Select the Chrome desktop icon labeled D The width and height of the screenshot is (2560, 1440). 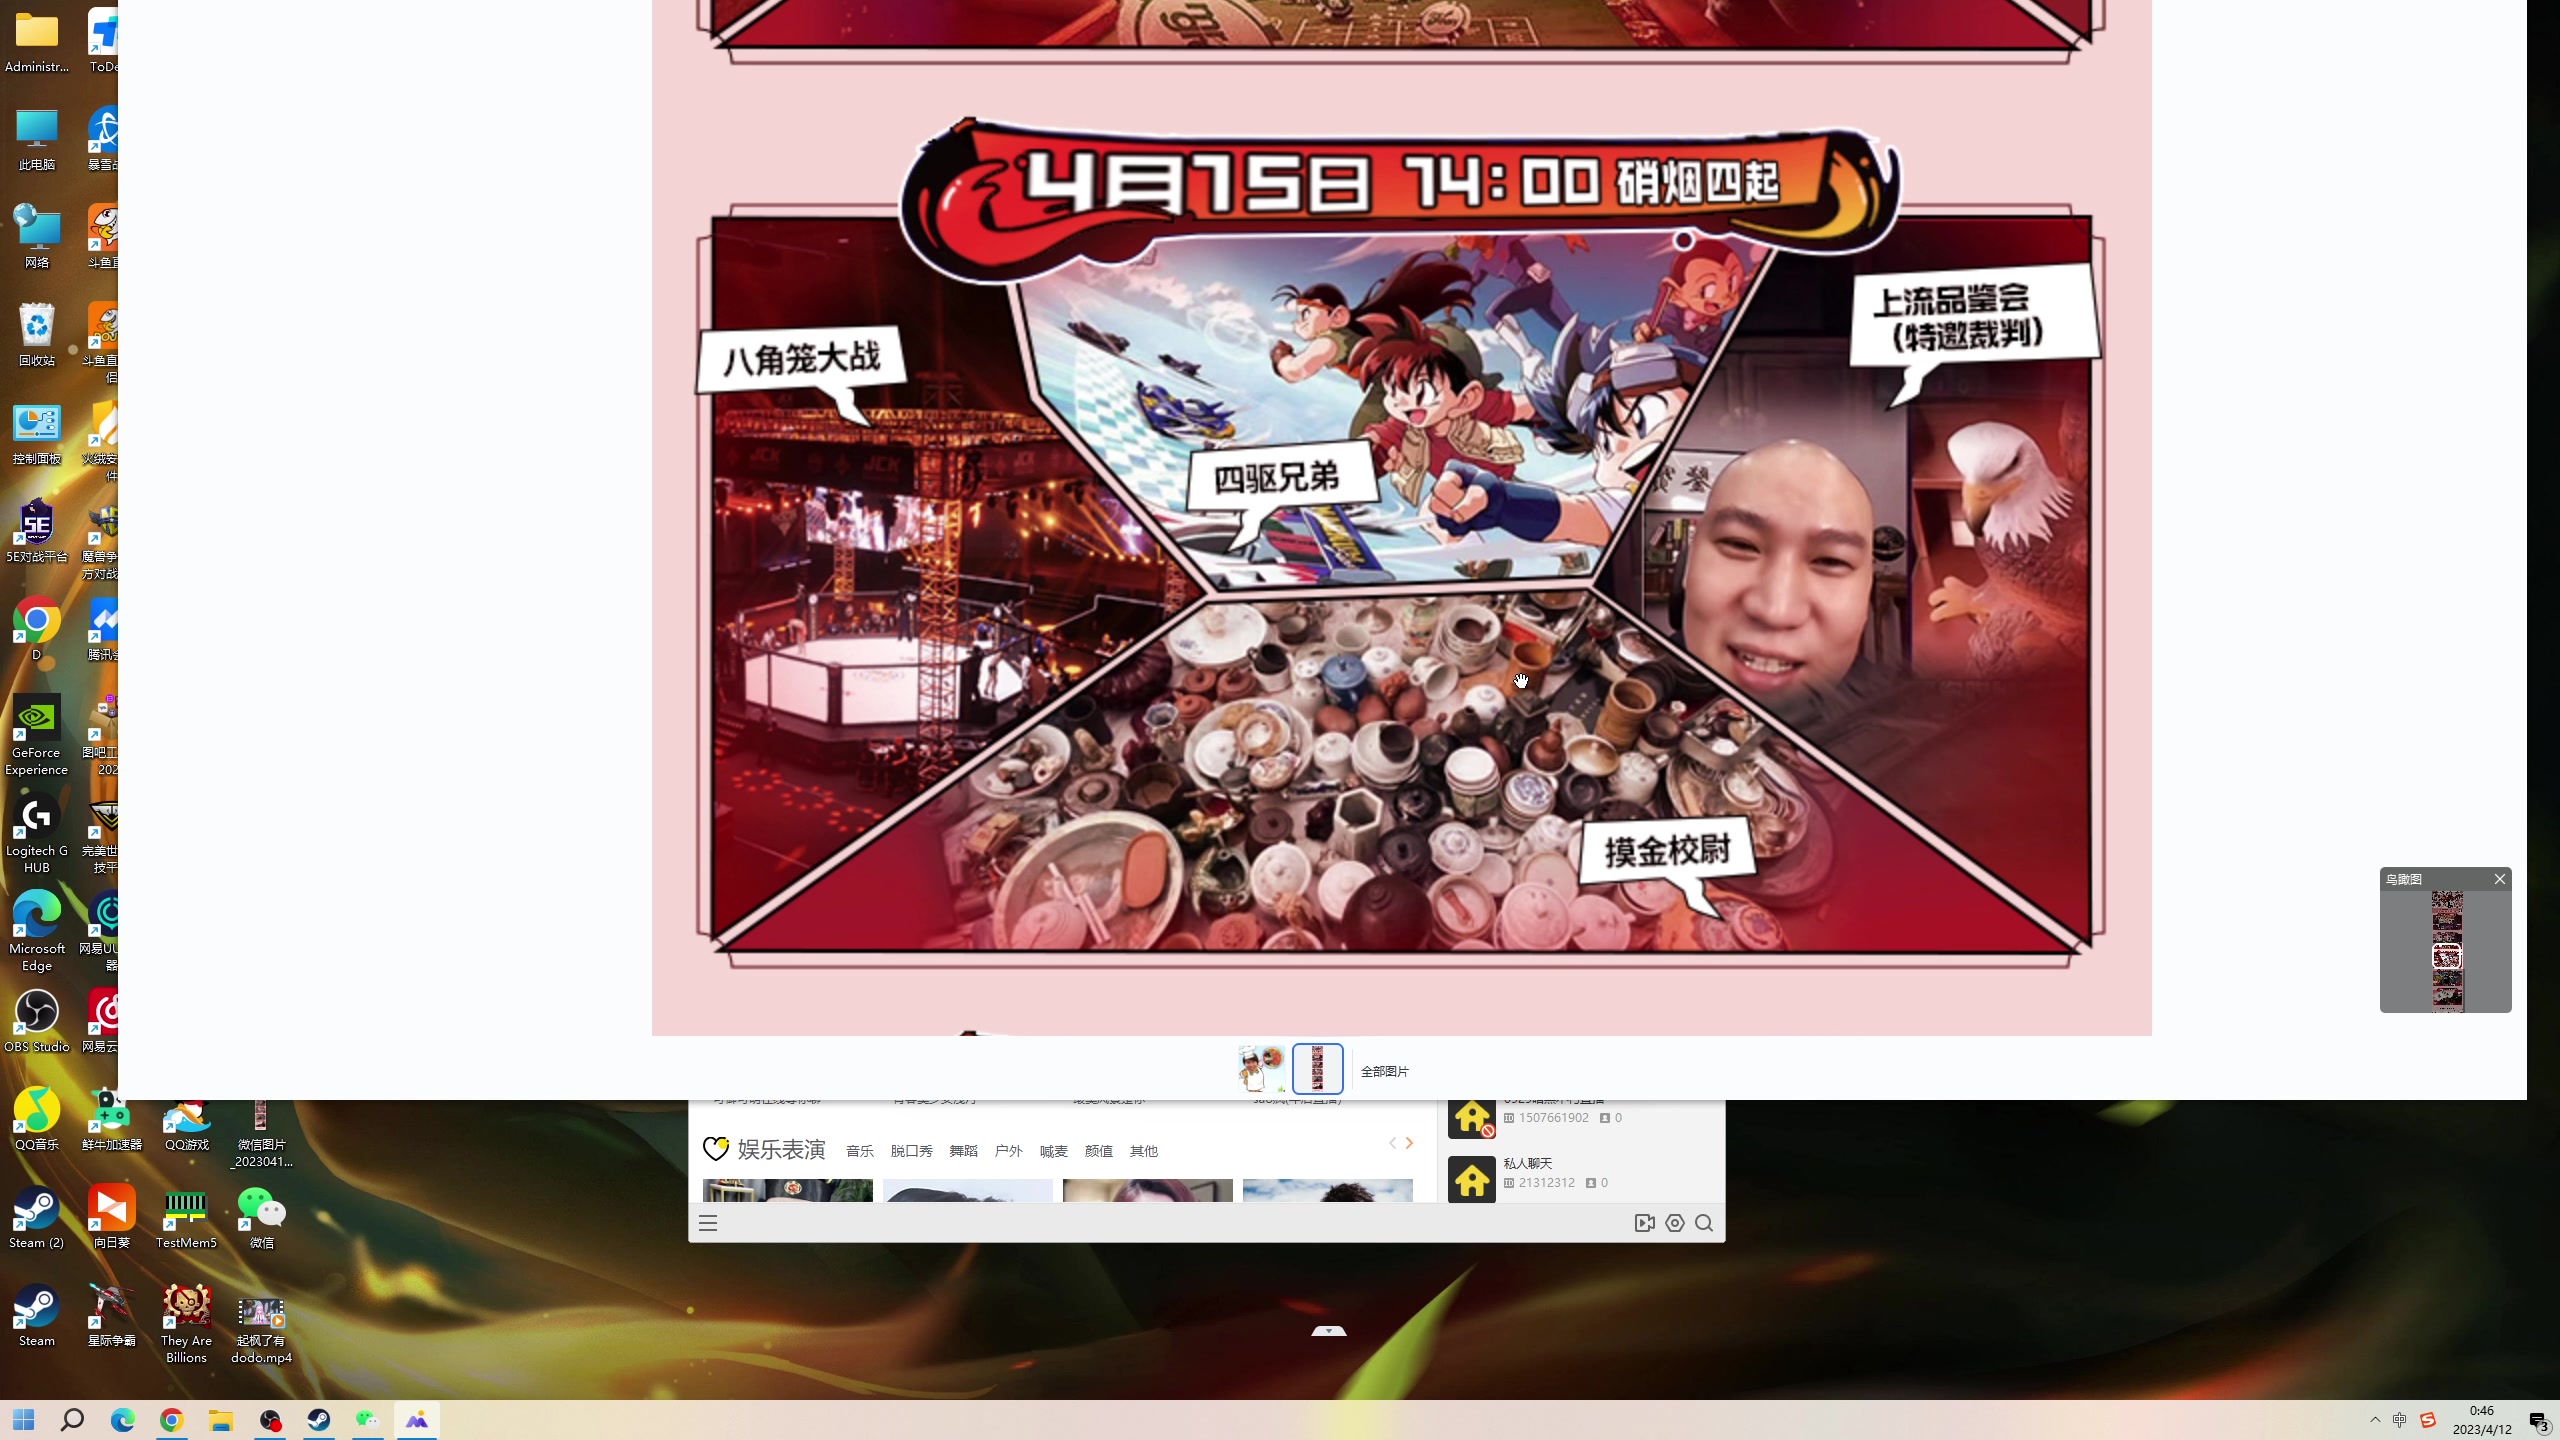(x=37, y=630)
